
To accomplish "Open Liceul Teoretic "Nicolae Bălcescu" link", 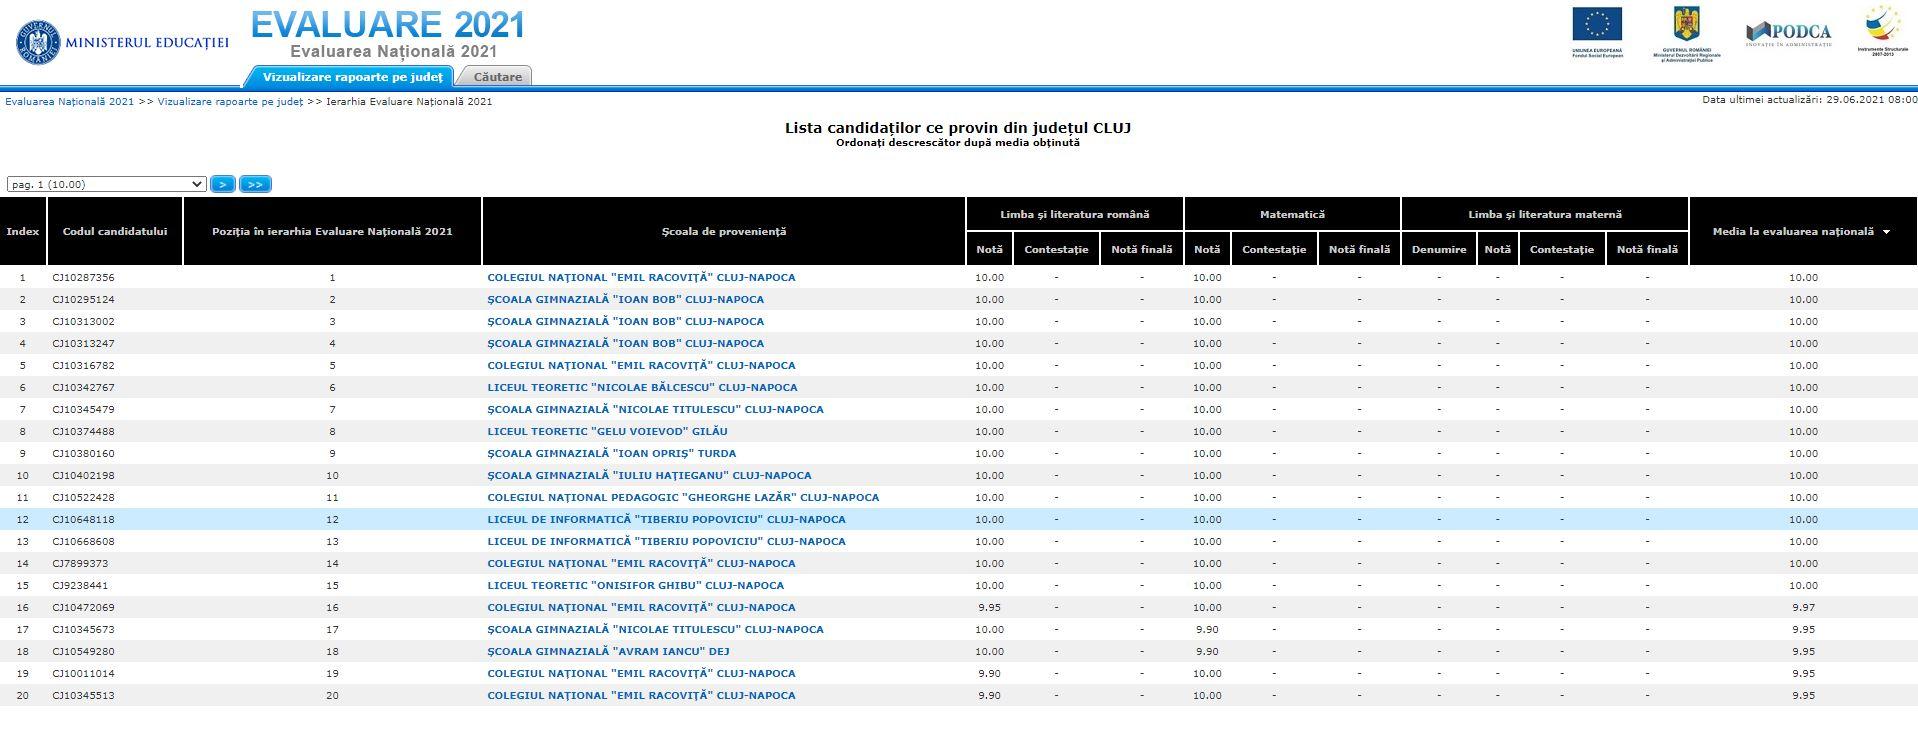I will tap(642, 387).
